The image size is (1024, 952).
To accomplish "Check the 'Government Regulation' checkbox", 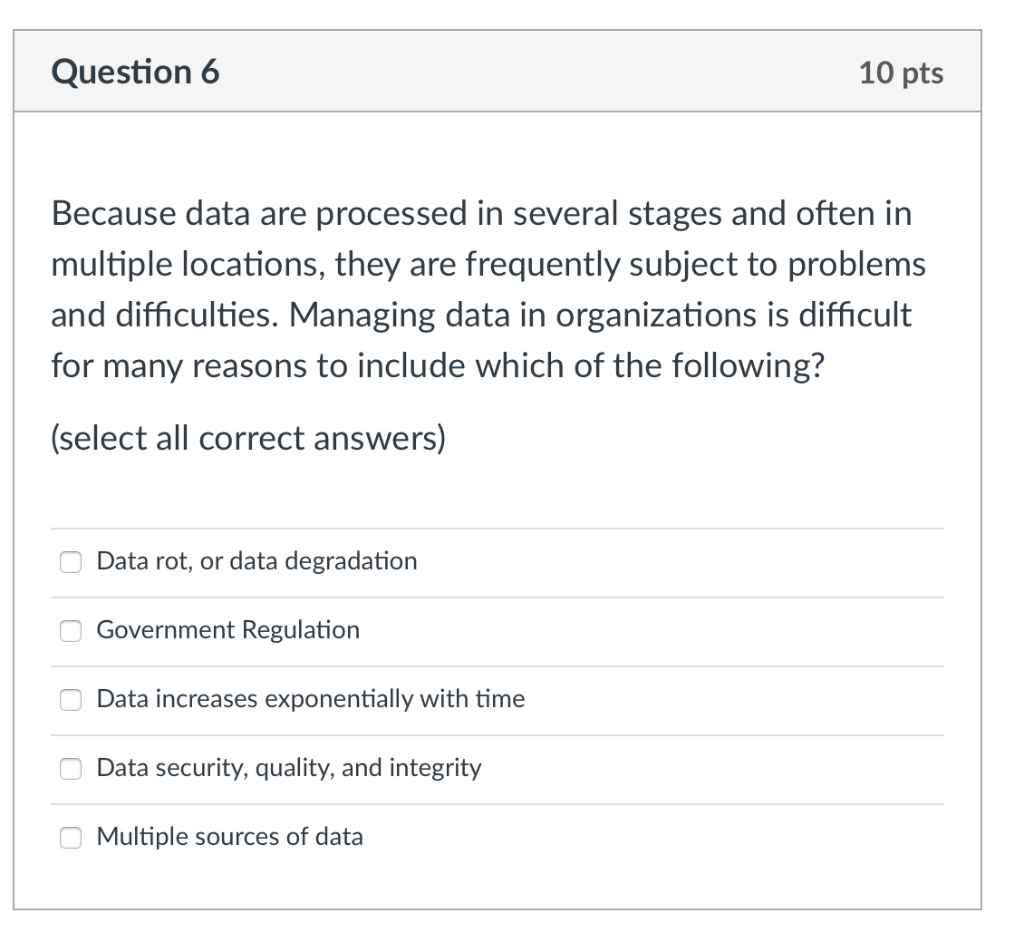I will [70, 631].
